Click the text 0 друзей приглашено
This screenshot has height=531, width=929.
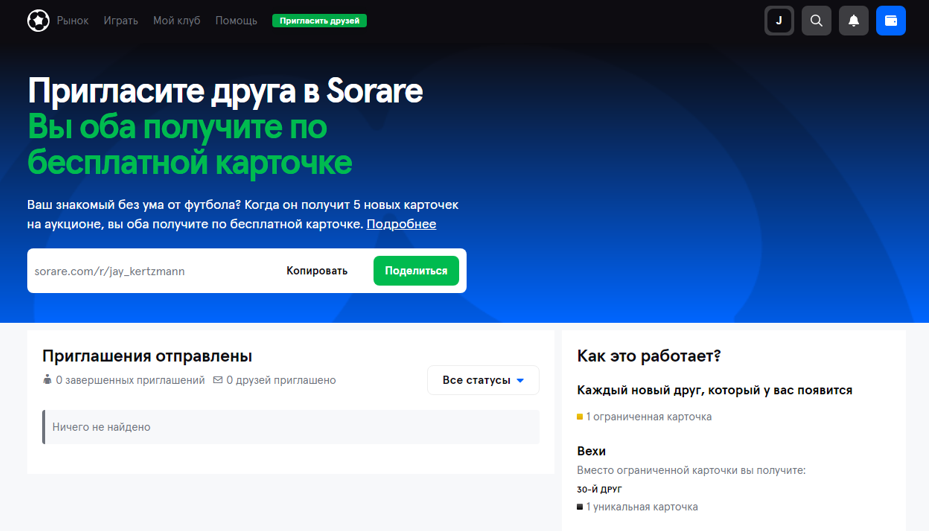pyautogui.click(x=281, y=380)
